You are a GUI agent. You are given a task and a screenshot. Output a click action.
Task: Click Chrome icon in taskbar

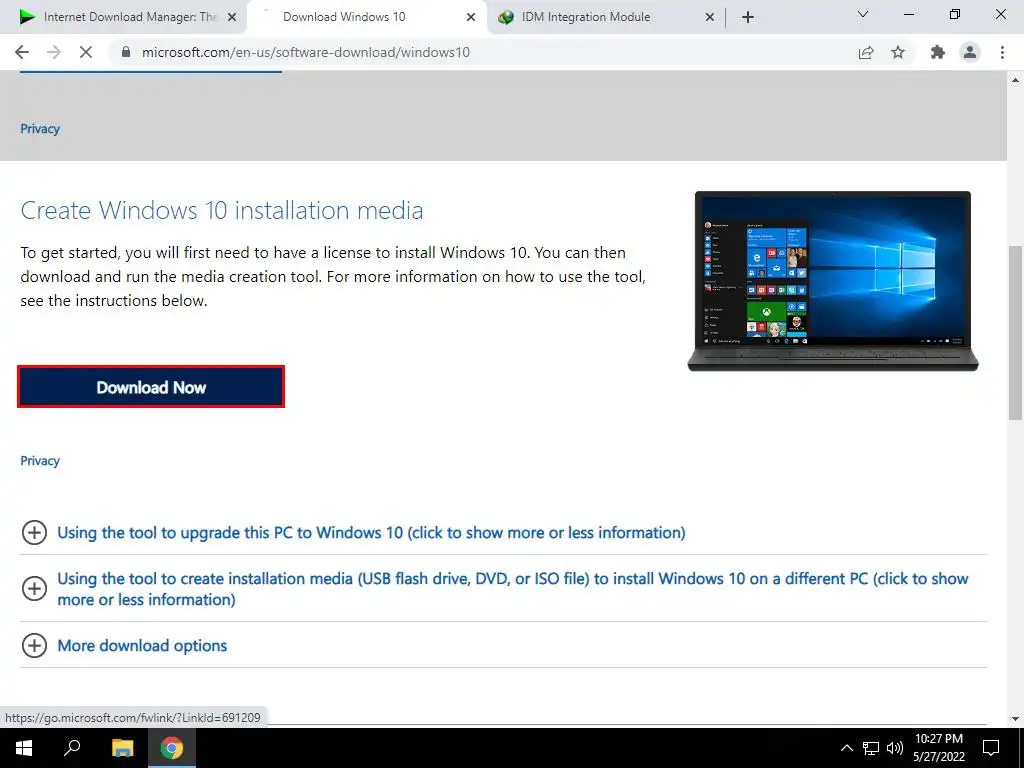coord(172,748)
